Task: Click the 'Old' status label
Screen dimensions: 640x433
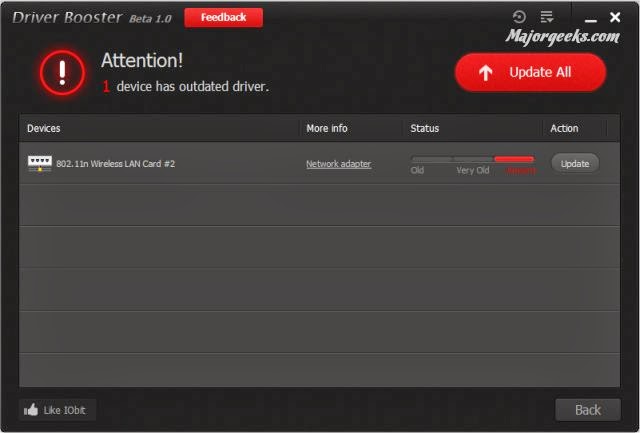Action: pyautogui.click(x=417, y=170)
